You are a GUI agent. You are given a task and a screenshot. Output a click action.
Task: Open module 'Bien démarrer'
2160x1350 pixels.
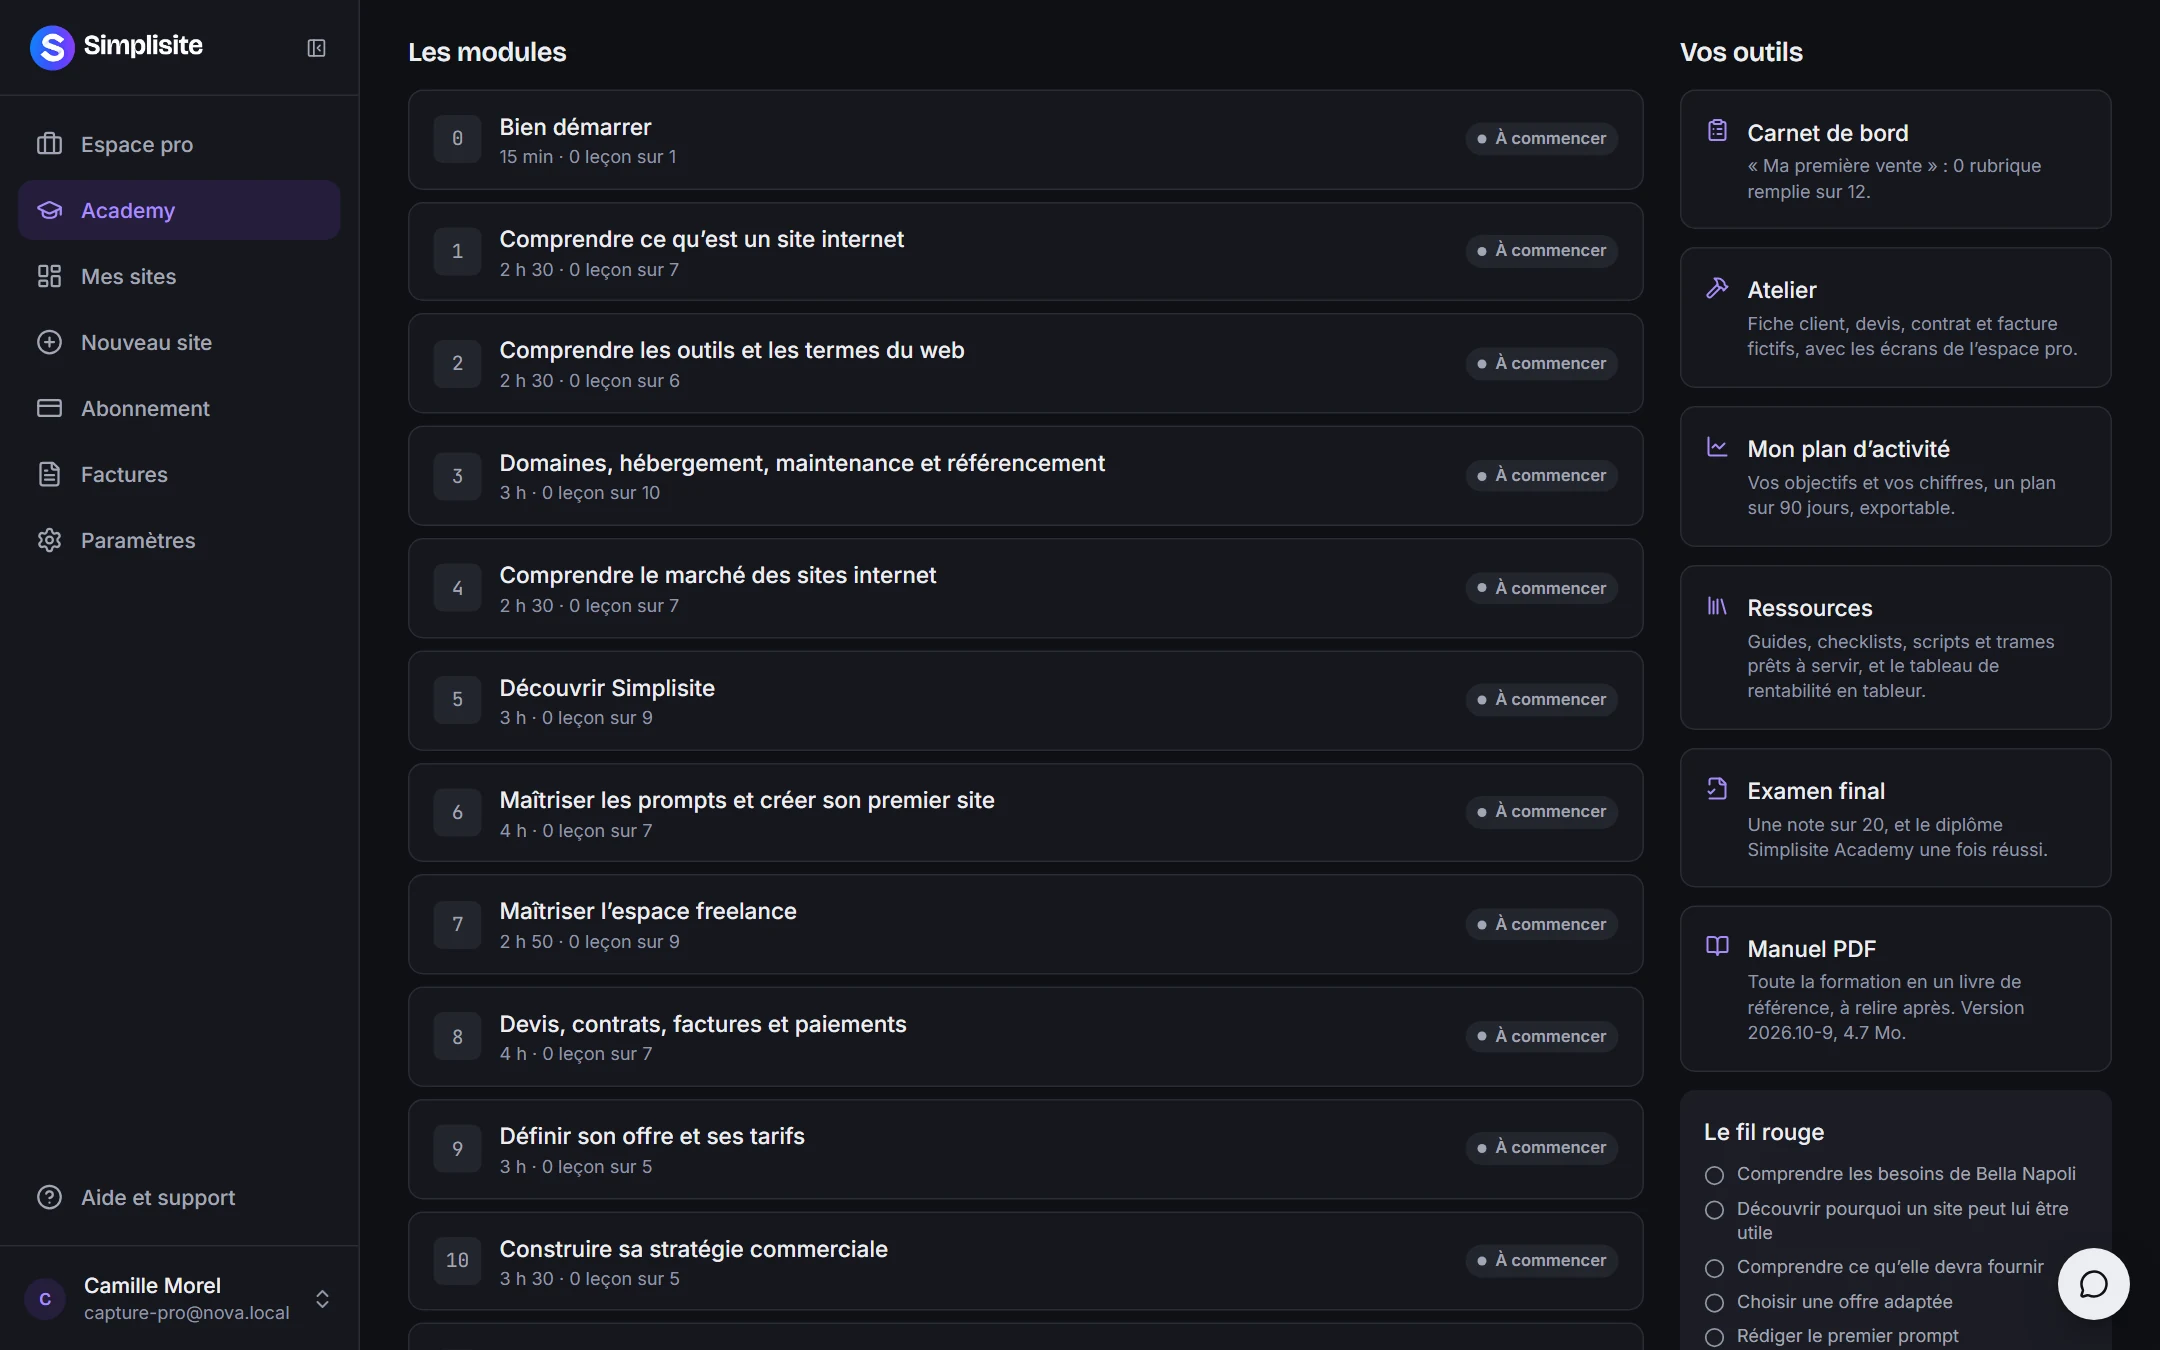1025,140
